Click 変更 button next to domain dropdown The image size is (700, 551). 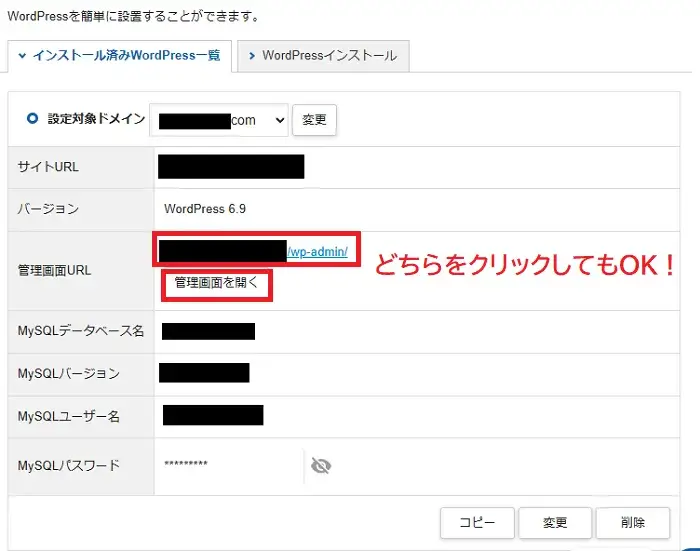click(314, 120)
